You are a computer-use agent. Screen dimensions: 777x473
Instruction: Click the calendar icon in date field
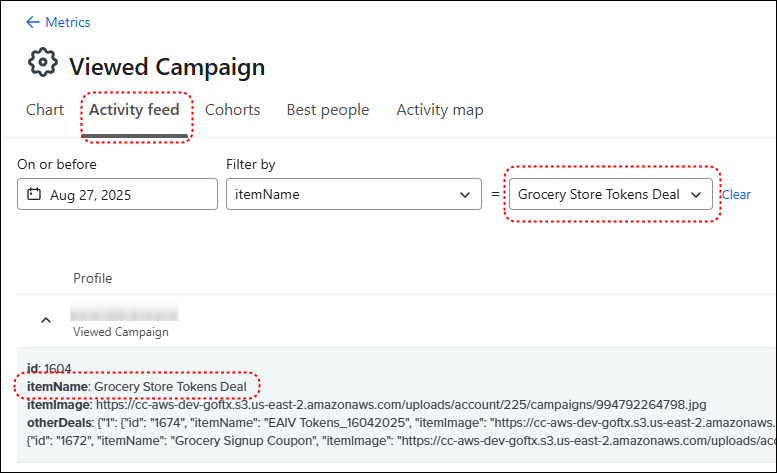tap(34, 194)
